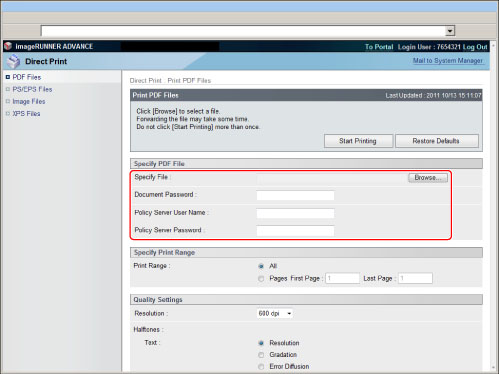Select XPS Files in the sidebar
Screen dimensions: 499x374
pyautogui.click(x=26, y=114)
